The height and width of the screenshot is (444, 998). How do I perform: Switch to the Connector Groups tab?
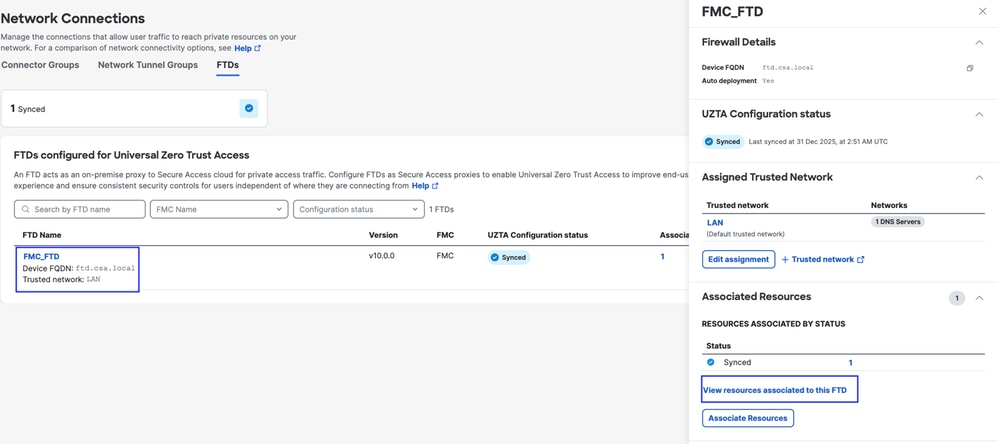pyautogui.click(x=40, y=65)
